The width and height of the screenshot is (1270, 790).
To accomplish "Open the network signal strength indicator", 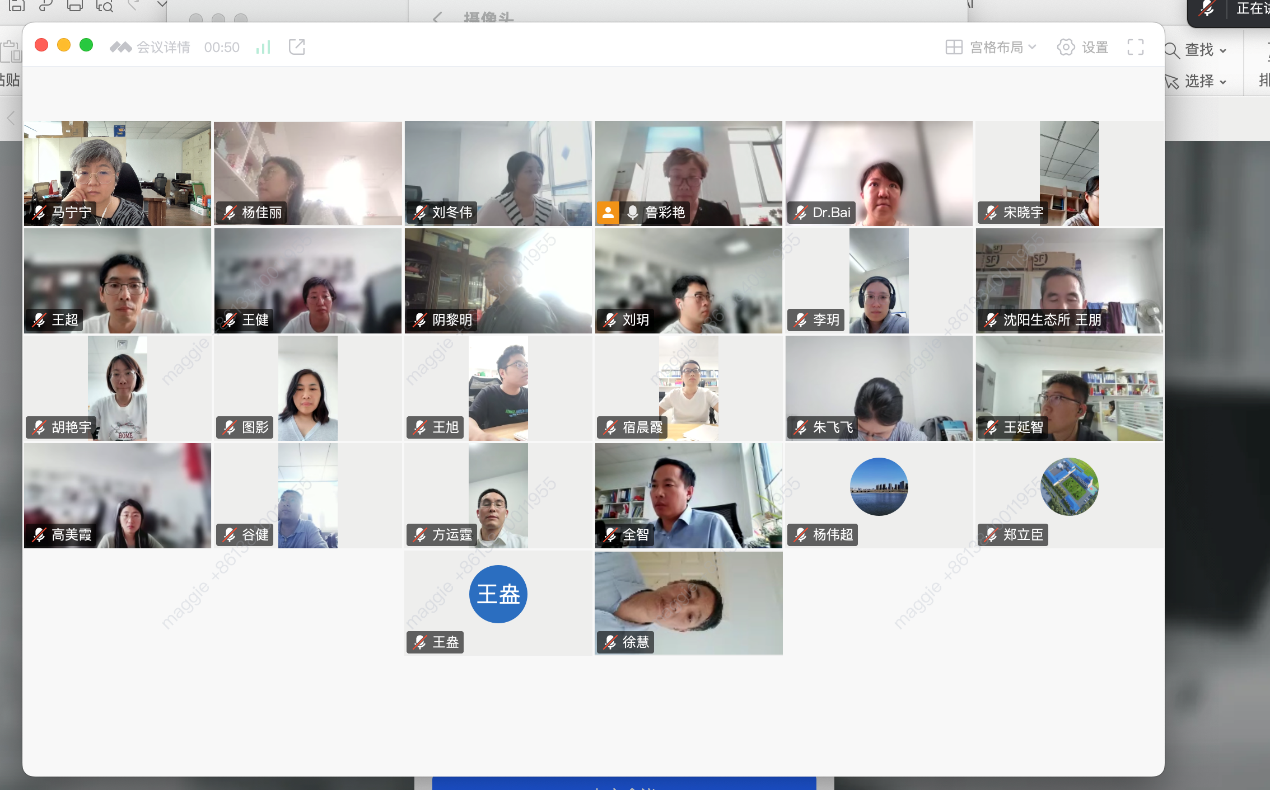I will coord(263,47).
